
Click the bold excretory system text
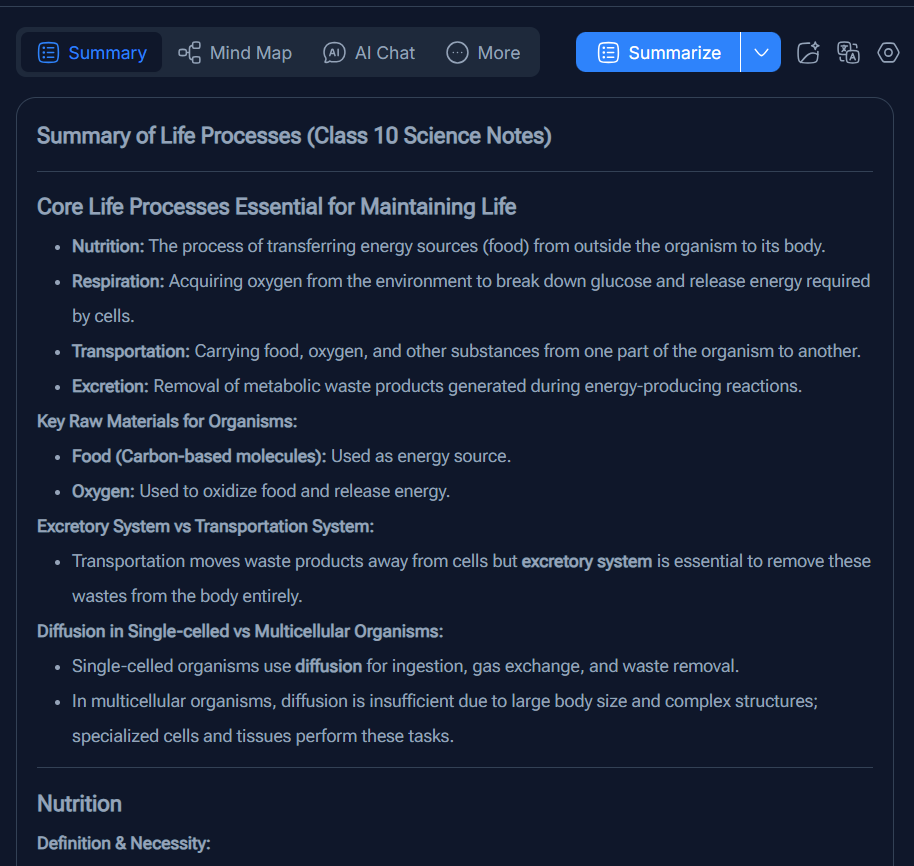(586, 561)
